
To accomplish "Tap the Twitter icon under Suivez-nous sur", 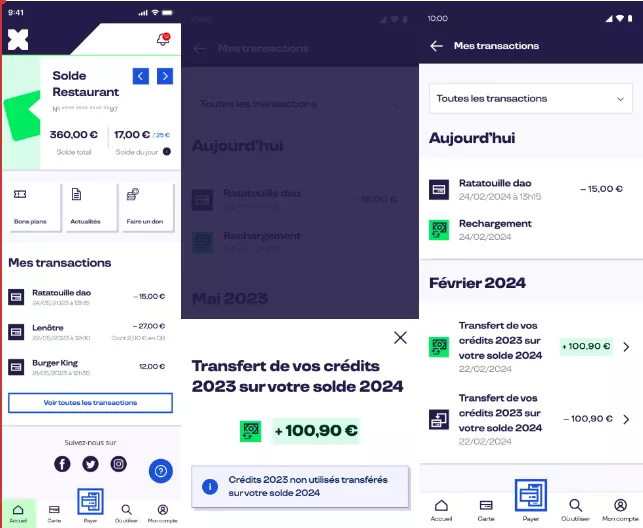I will click(90, 464).
